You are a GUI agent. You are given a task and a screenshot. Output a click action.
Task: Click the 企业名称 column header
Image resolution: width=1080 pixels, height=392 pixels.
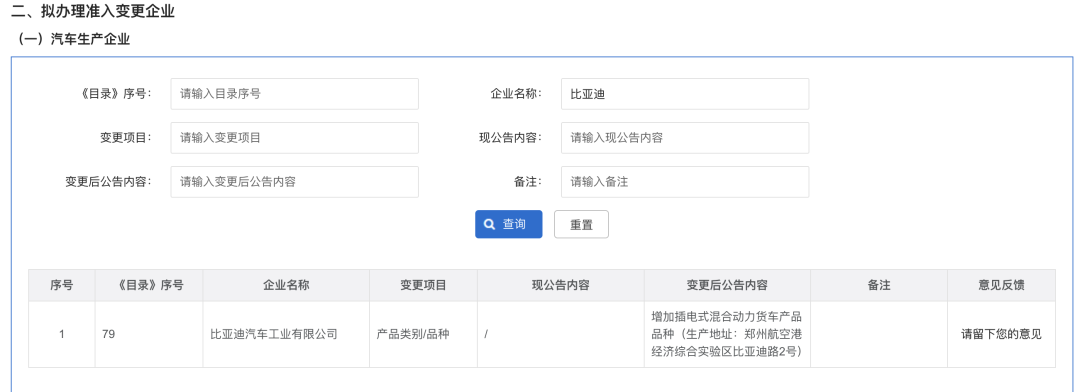286,285
